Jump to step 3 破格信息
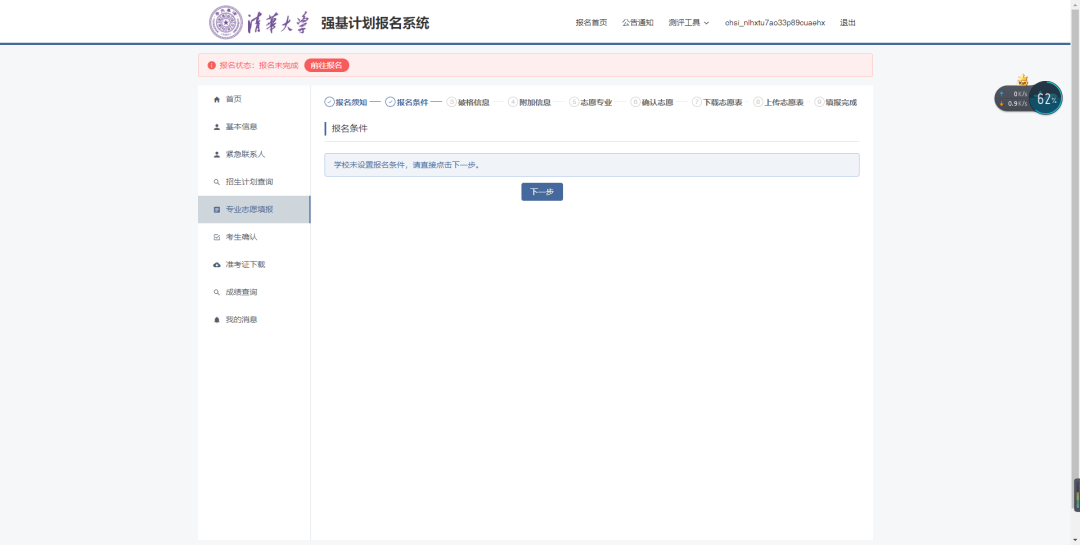This screenshot has width=1080, height=545. [468, 102]
